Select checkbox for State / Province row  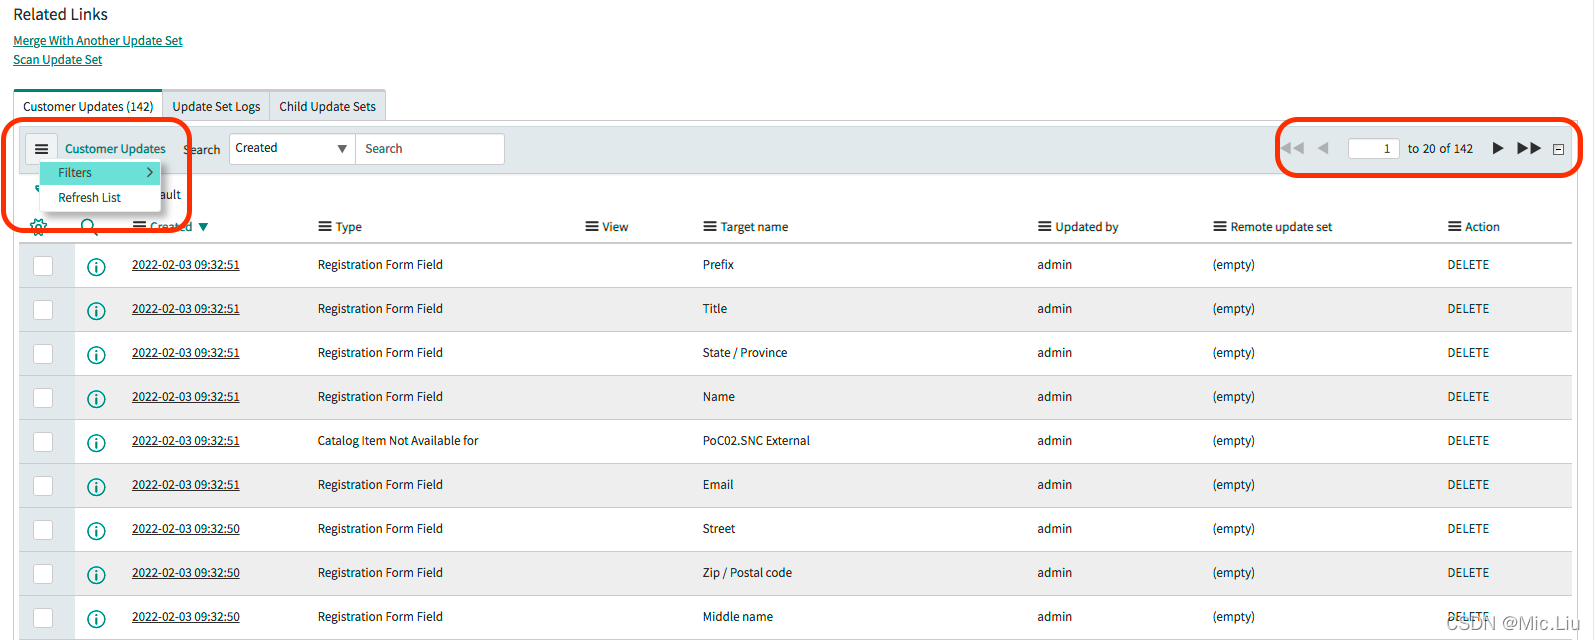tap(43, 354)
